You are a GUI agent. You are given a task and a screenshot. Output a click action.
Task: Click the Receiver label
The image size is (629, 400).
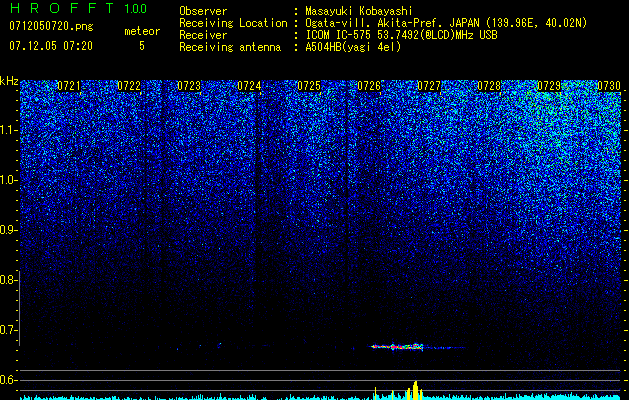(x=203, y=35)
